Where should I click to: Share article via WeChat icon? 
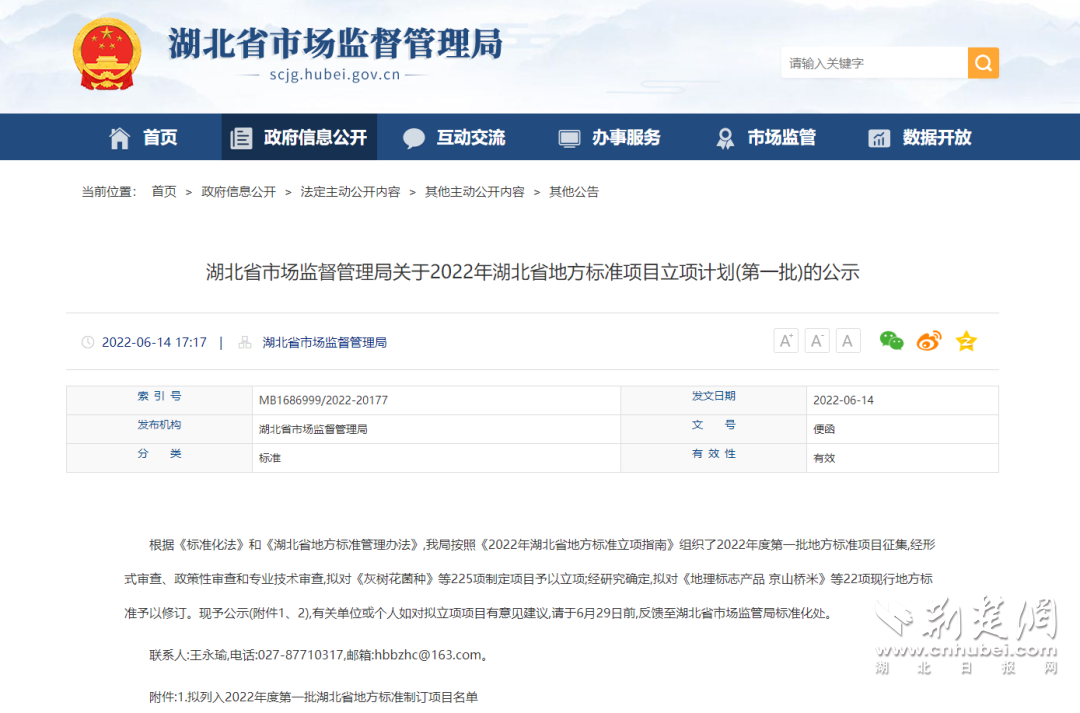point(891,341)
